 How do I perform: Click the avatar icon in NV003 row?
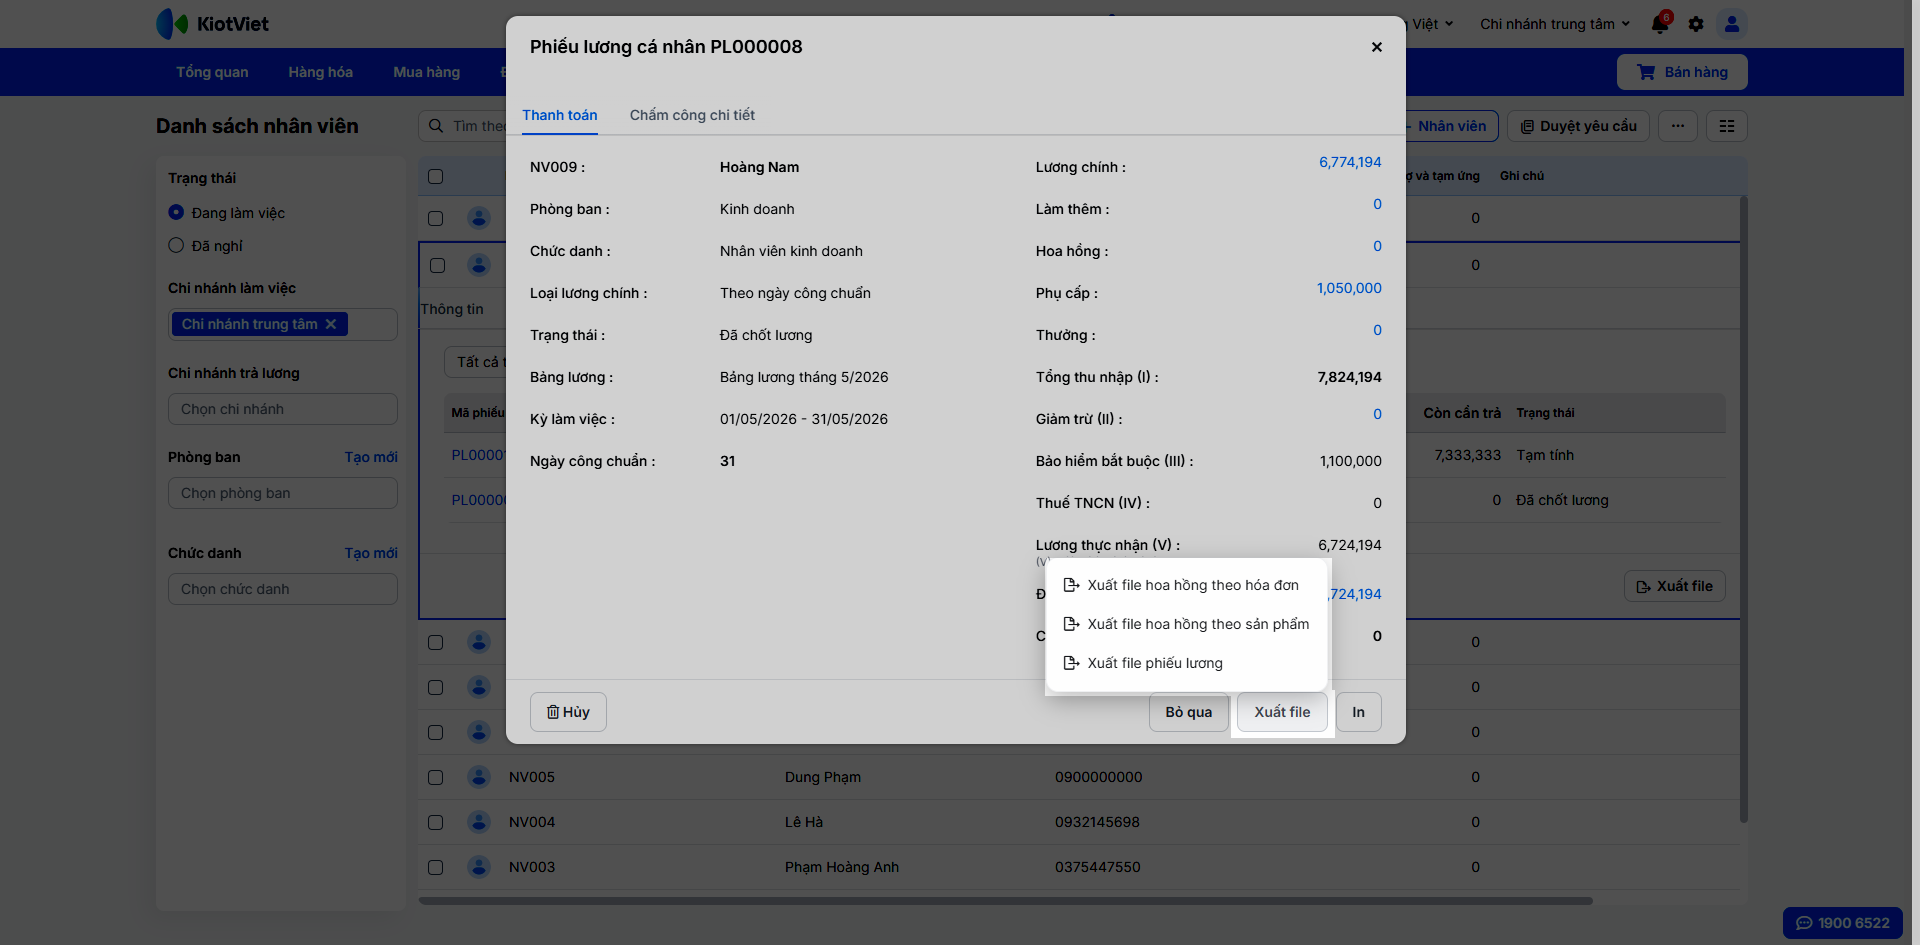[479, 867]
